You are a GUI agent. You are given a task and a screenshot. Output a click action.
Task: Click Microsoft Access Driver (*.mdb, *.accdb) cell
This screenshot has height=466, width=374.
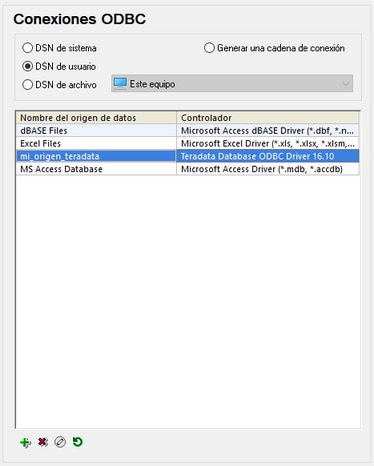coord(268,169)
